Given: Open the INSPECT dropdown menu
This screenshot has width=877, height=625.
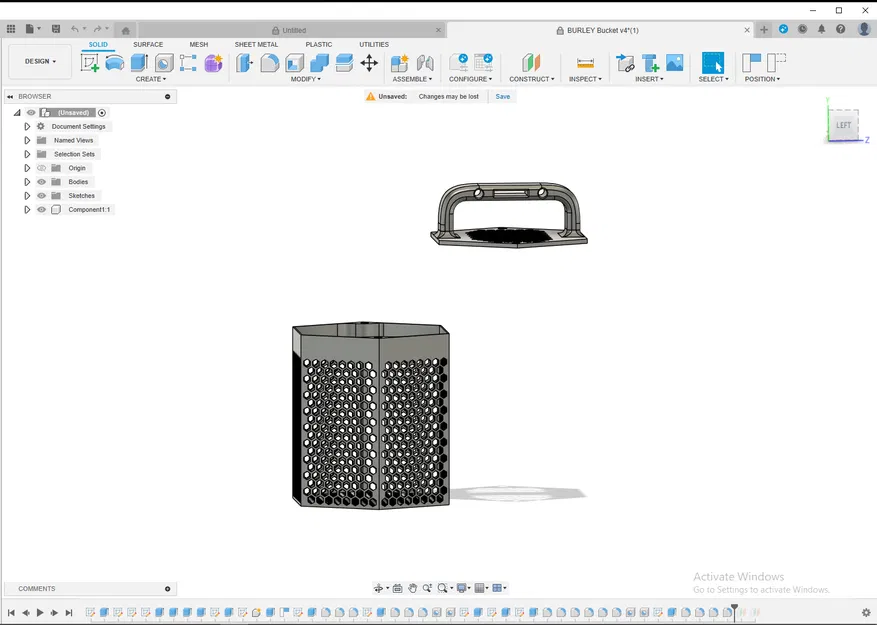Looking at the screenshot, I should tap(585, 79).
